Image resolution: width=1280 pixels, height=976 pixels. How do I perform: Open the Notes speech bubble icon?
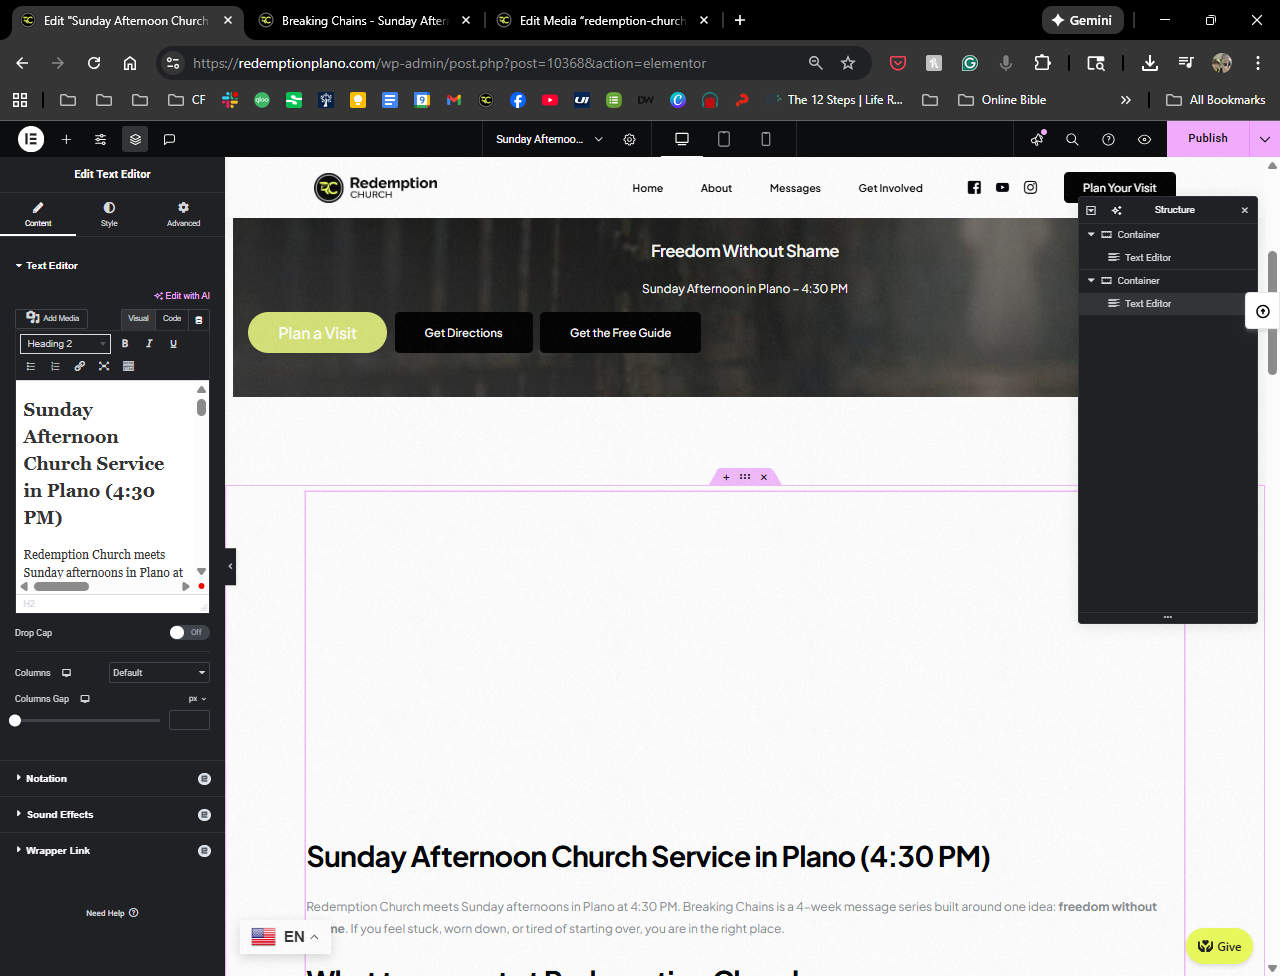point(170,139)
